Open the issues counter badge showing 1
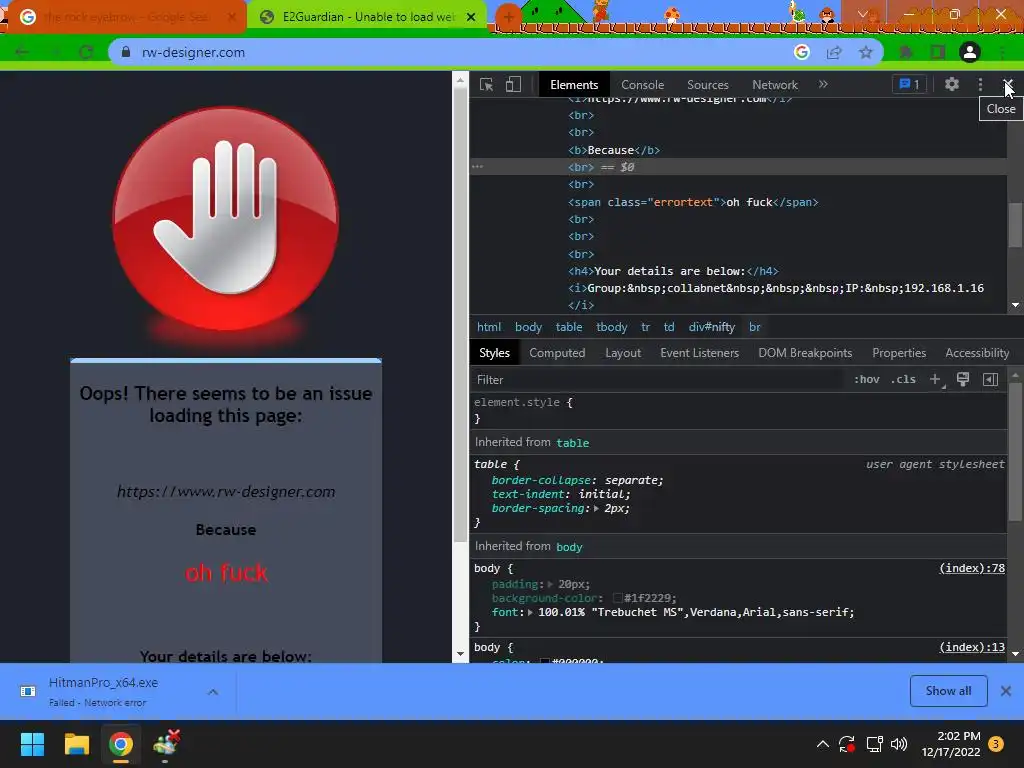Screen dimensions: 1024x768 pyautogui.click(x=909, y=84)
